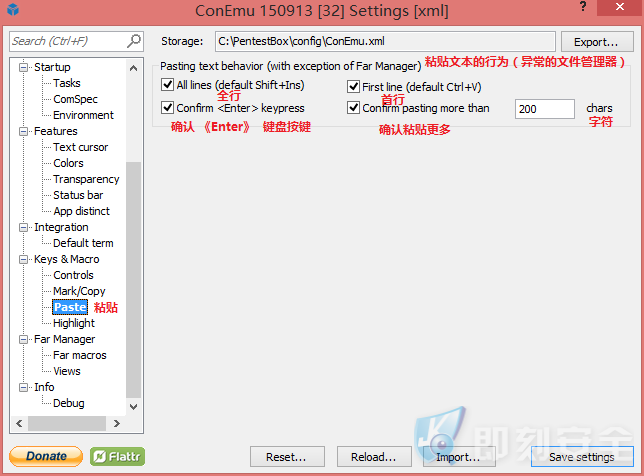The height and width of the screenshot is (476, 644).
Task: Close the ConEmu Settings window
Action: click(x=620, y=7)
